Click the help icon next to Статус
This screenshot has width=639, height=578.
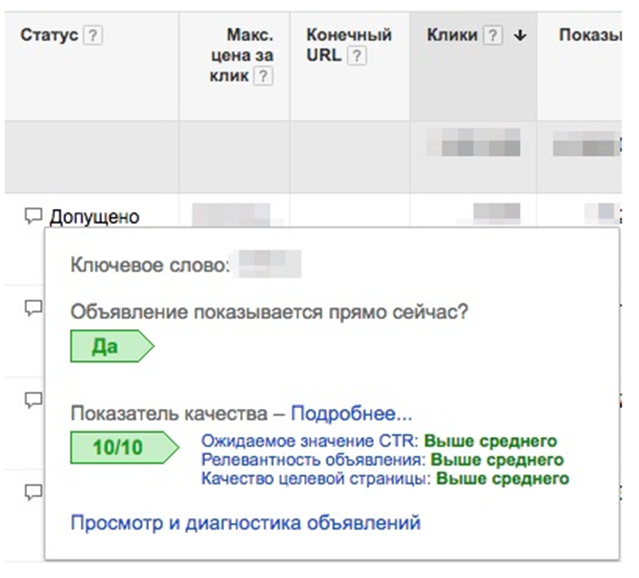click(x=93, y=35)
